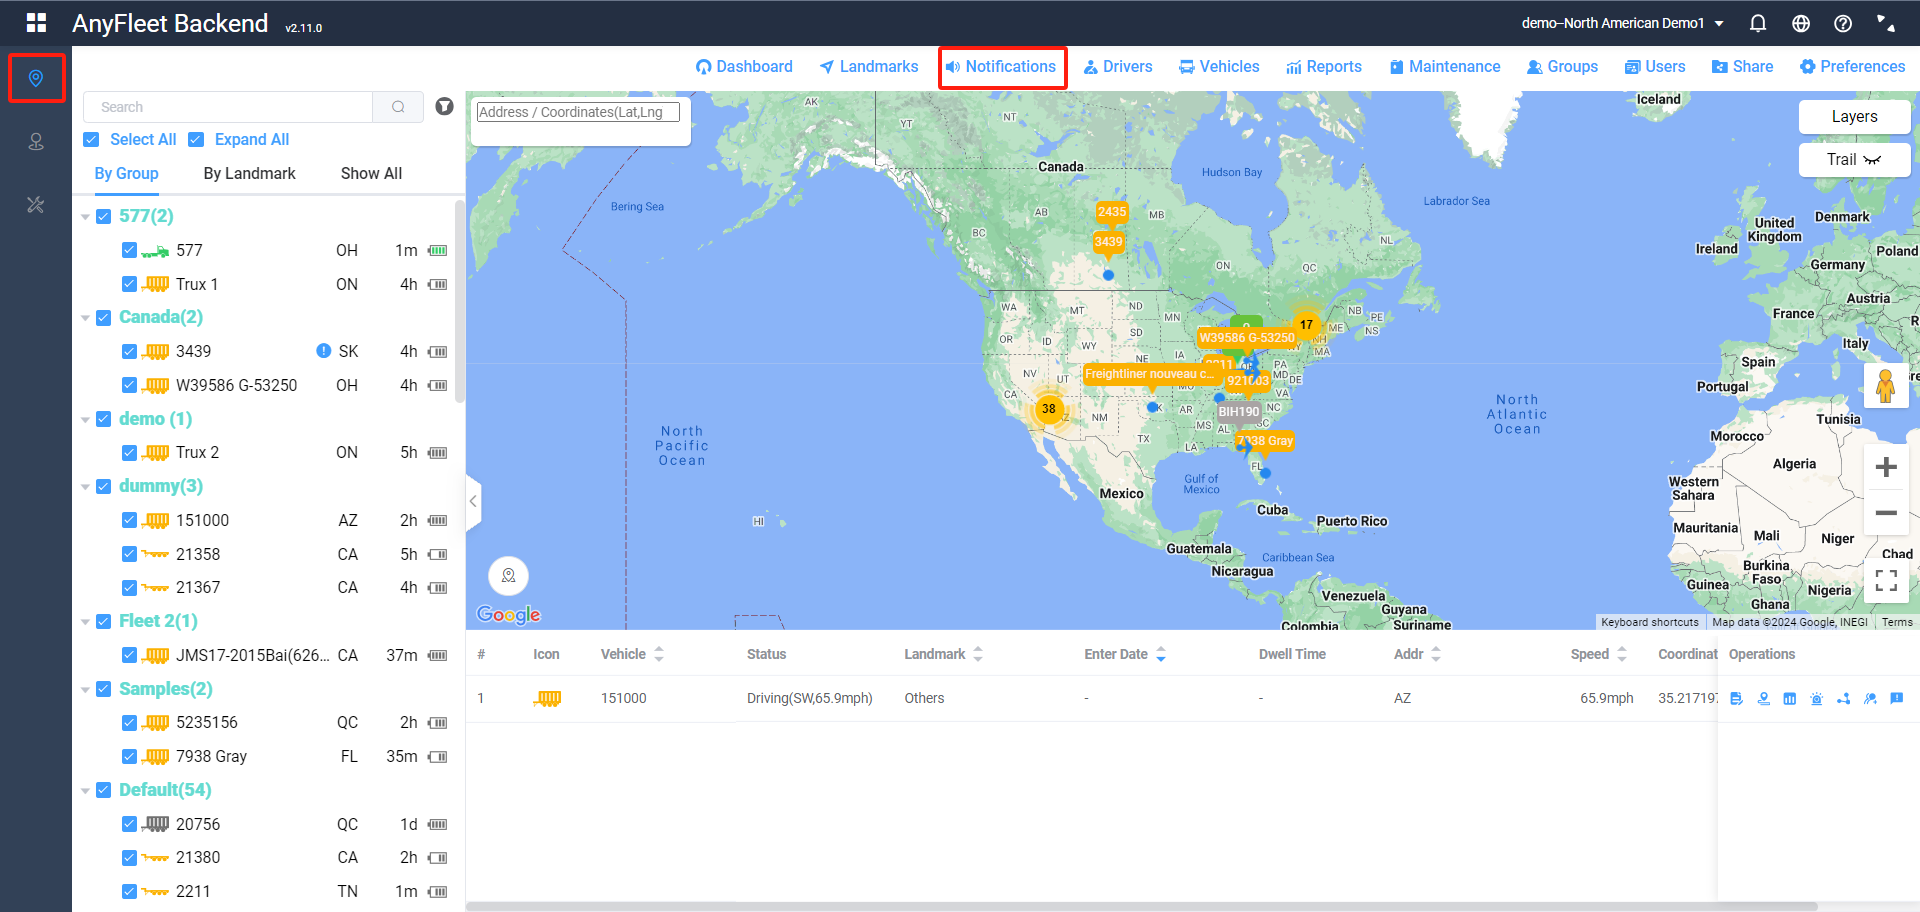1920x912 pixels.
Task: Collapse the Default(54) group arrow
Action: pos(85,791)
